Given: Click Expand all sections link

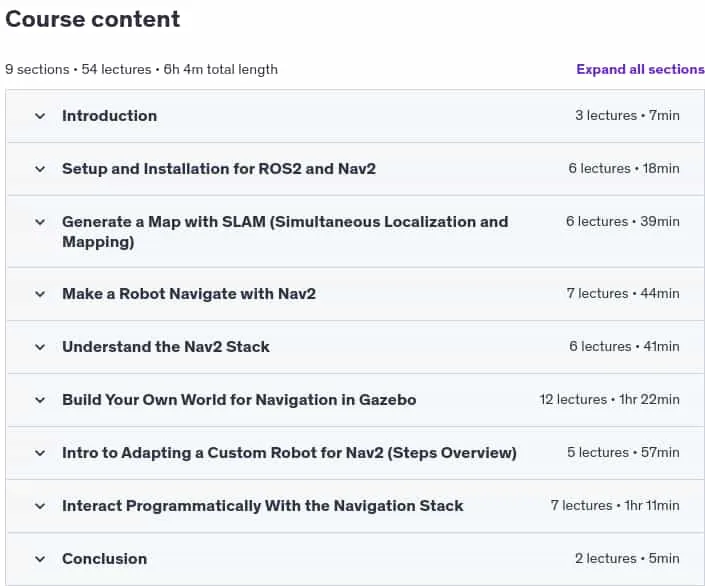Looking at the screenshot, I should 640,69.
